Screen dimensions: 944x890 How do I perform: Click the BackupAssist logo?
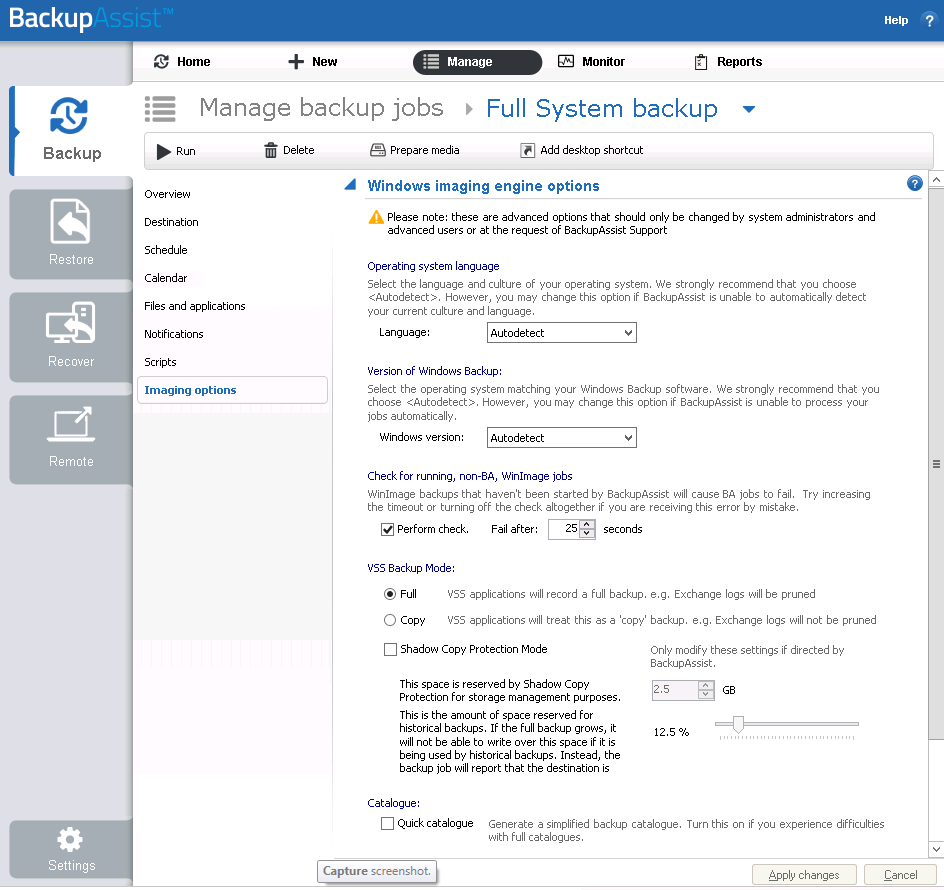click(91, 18)
